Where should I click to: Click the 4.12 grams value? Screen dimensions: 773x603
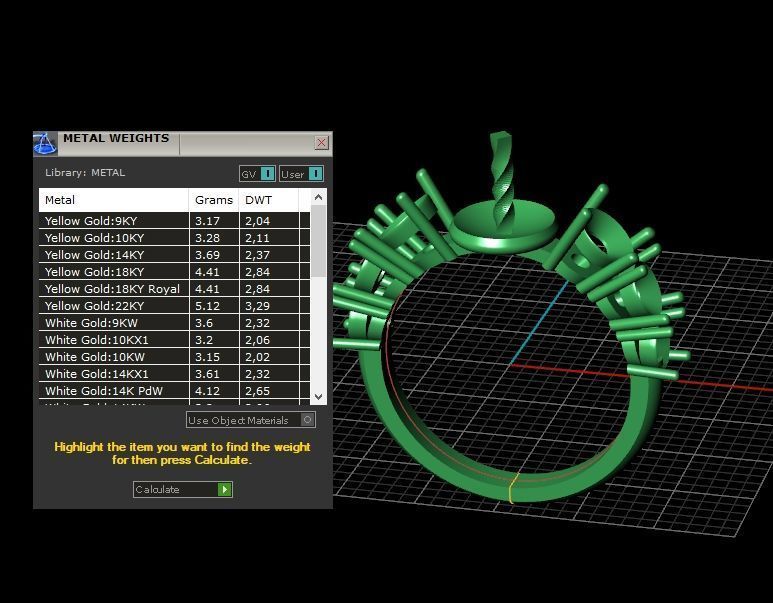pos(207,391)
